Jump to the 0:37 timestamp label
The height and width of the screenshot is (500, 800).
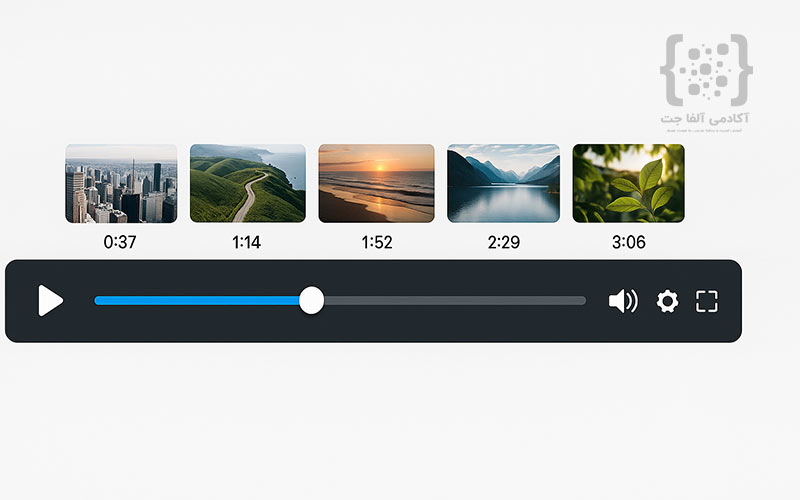tap(120, 242)
